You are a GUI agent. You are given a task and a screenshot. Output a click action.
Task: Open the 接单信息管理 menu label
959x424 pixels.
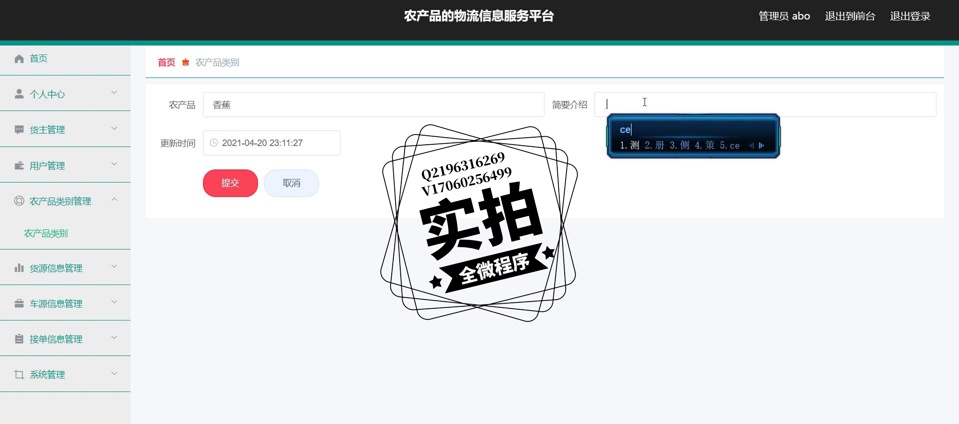coord(56,339)
